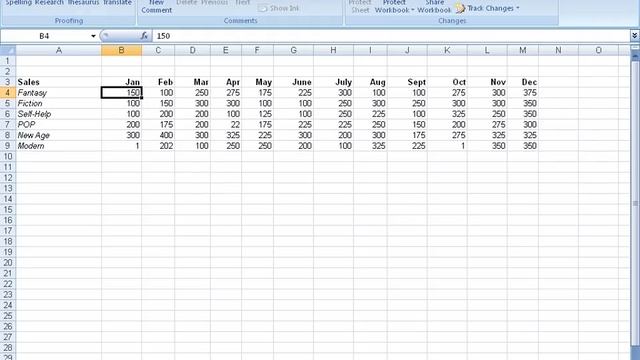Click the Fantasy December value 375
The height and width of the screenshot is (360, 640).
pos(523,93)
